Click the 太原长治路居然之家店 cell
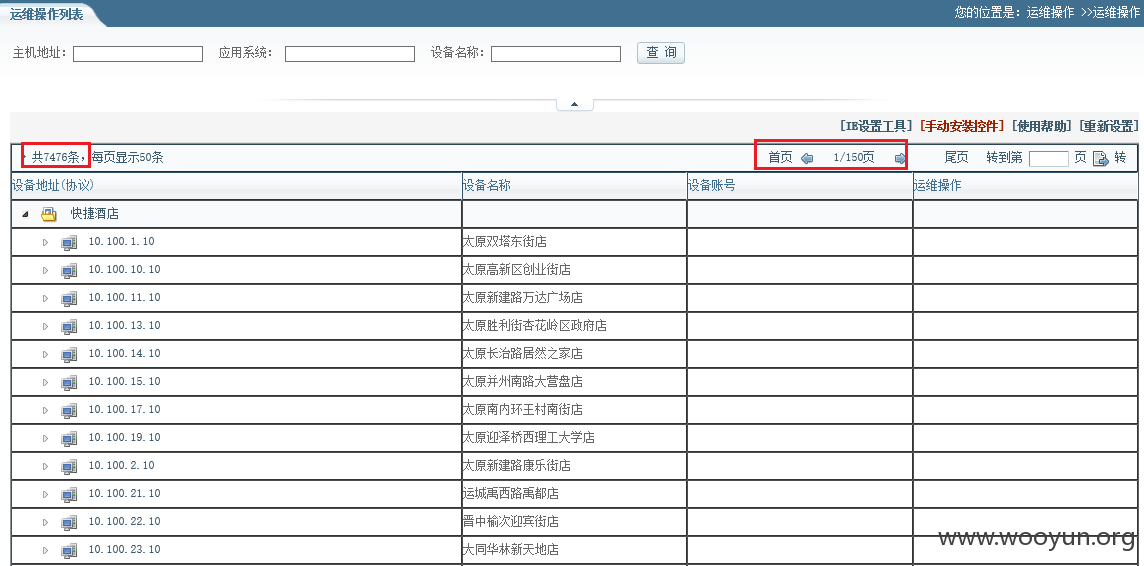The width and height of the screenshot is (1144, 566). 574,354
